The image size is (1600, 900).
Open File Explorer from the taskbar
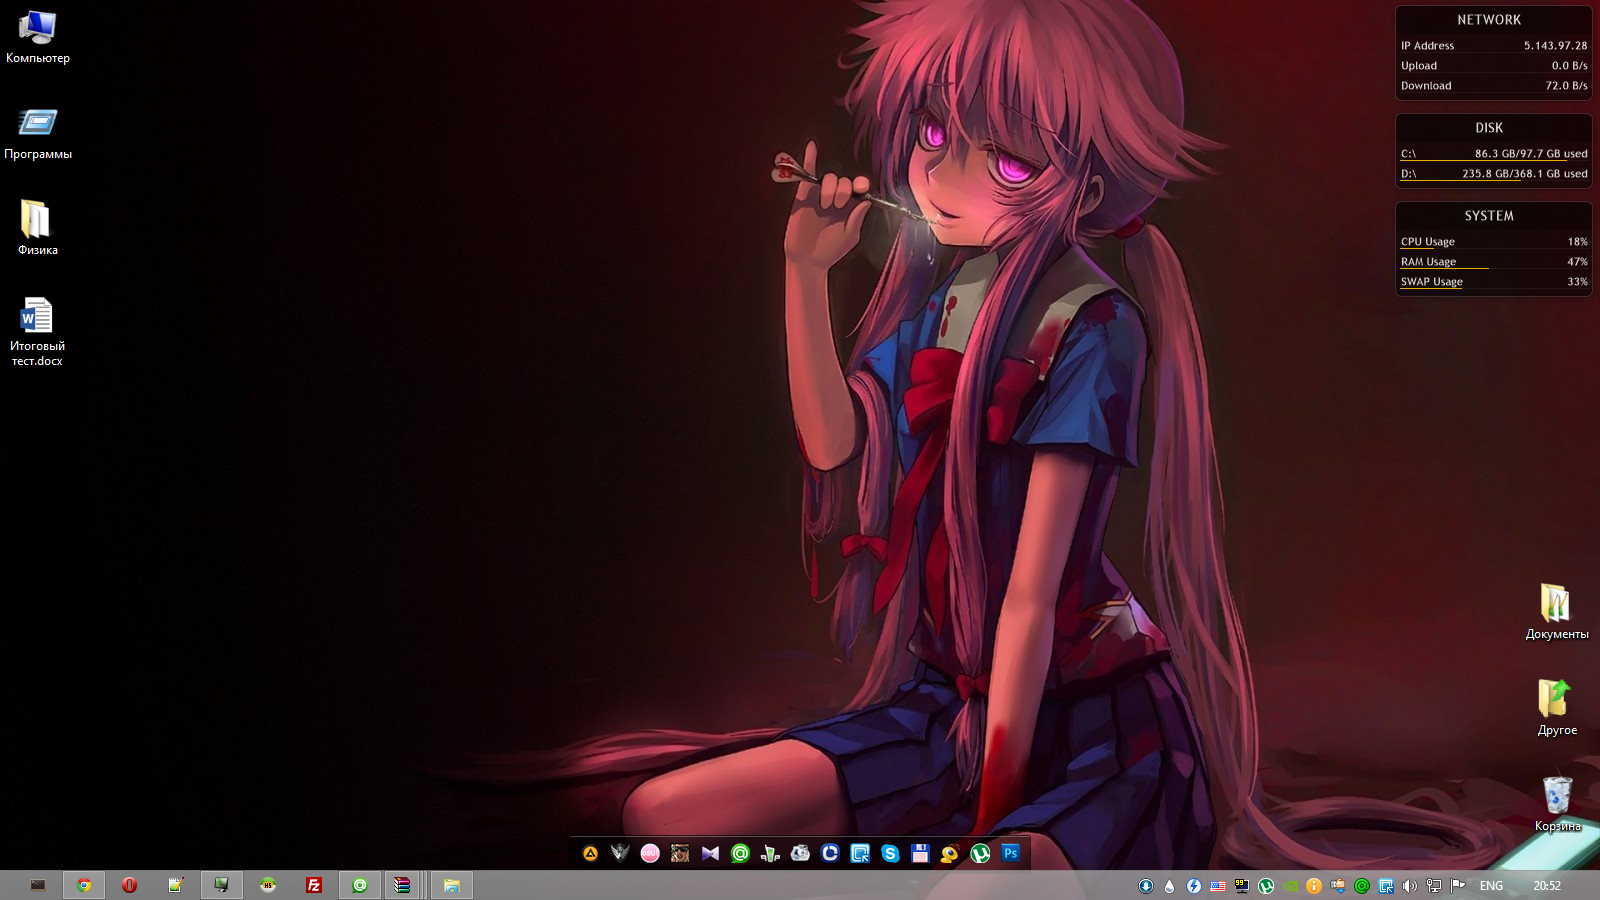tap(451, 885)
